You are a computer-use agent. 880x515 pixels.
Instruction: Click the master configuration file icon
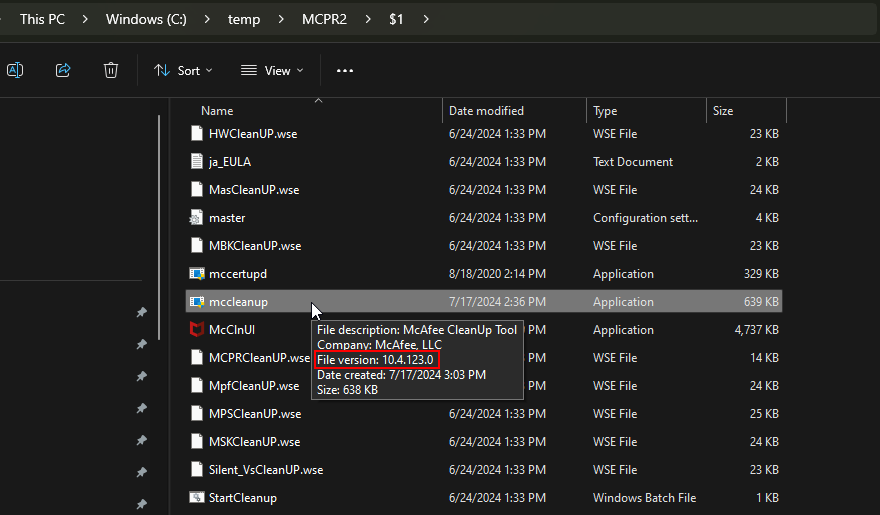[x=197, y=217]
